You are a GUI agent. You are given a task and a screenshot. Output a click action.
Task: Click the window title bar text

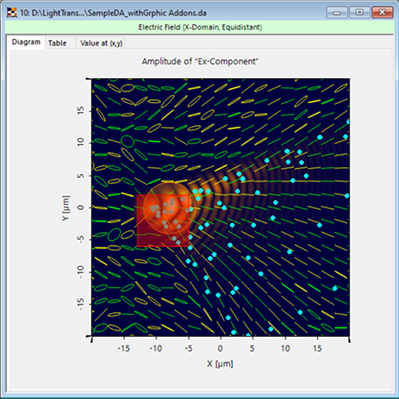[113, 13]
